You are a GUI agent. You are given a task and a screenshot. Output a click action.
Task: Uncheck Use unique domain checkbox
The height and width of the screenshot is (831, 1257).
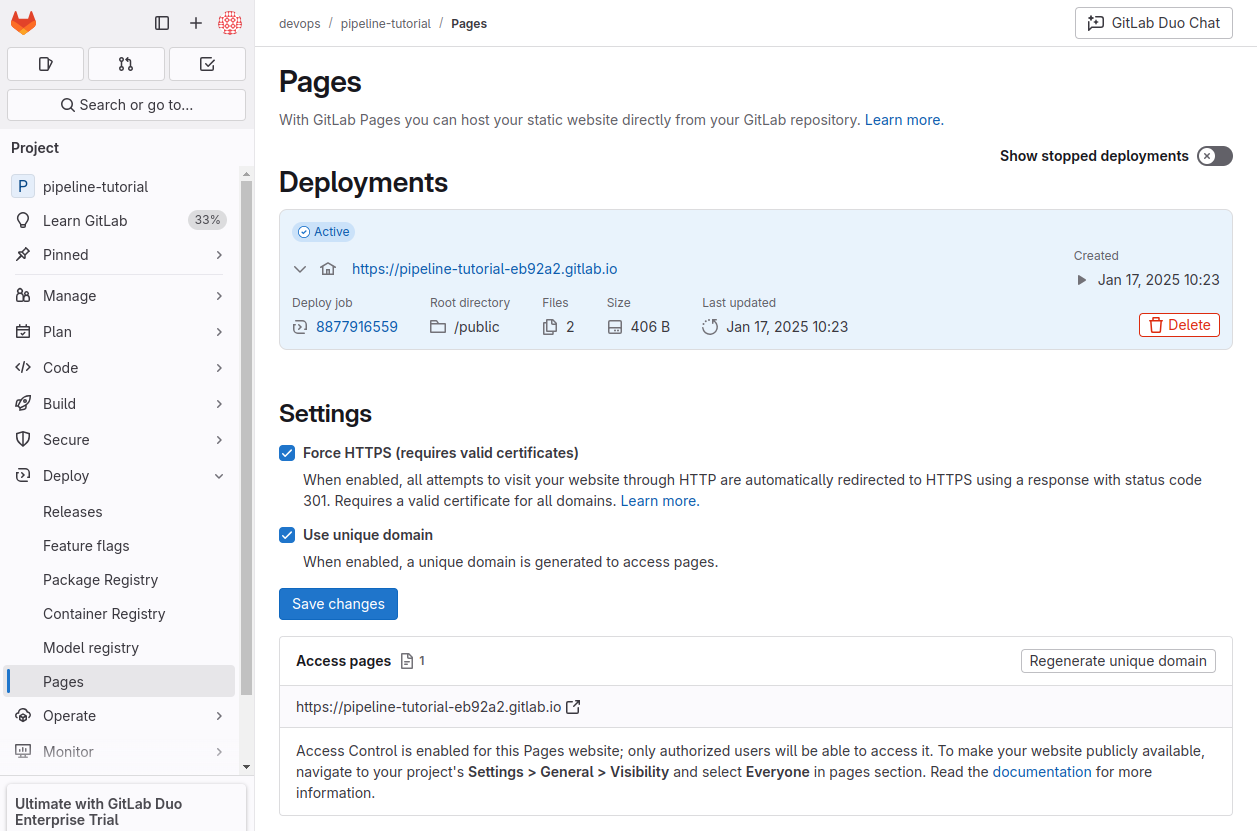coord(287,535)
